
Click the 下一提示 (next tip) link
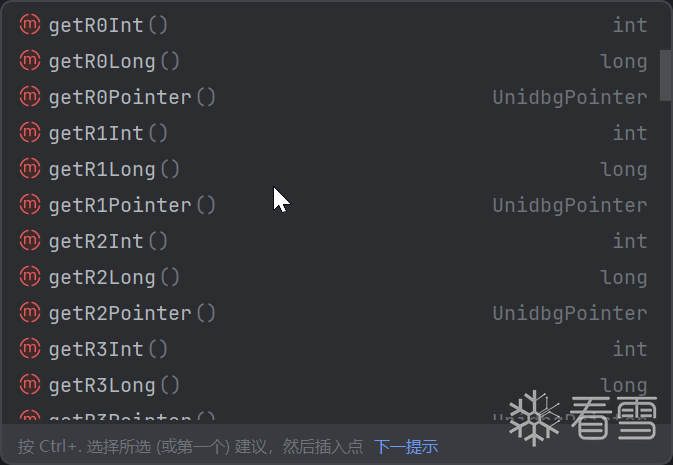[x=406, y=446]
